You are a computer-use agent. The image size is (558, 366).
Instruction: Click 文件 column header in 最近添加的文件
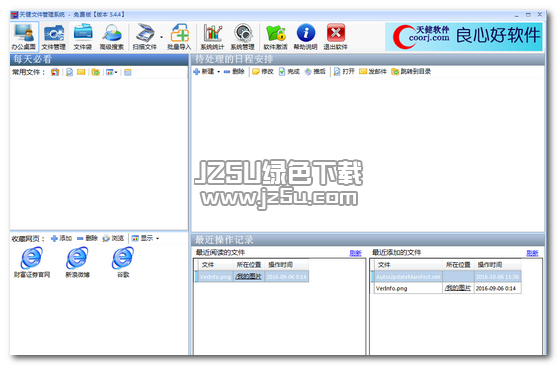coord(407,265)
